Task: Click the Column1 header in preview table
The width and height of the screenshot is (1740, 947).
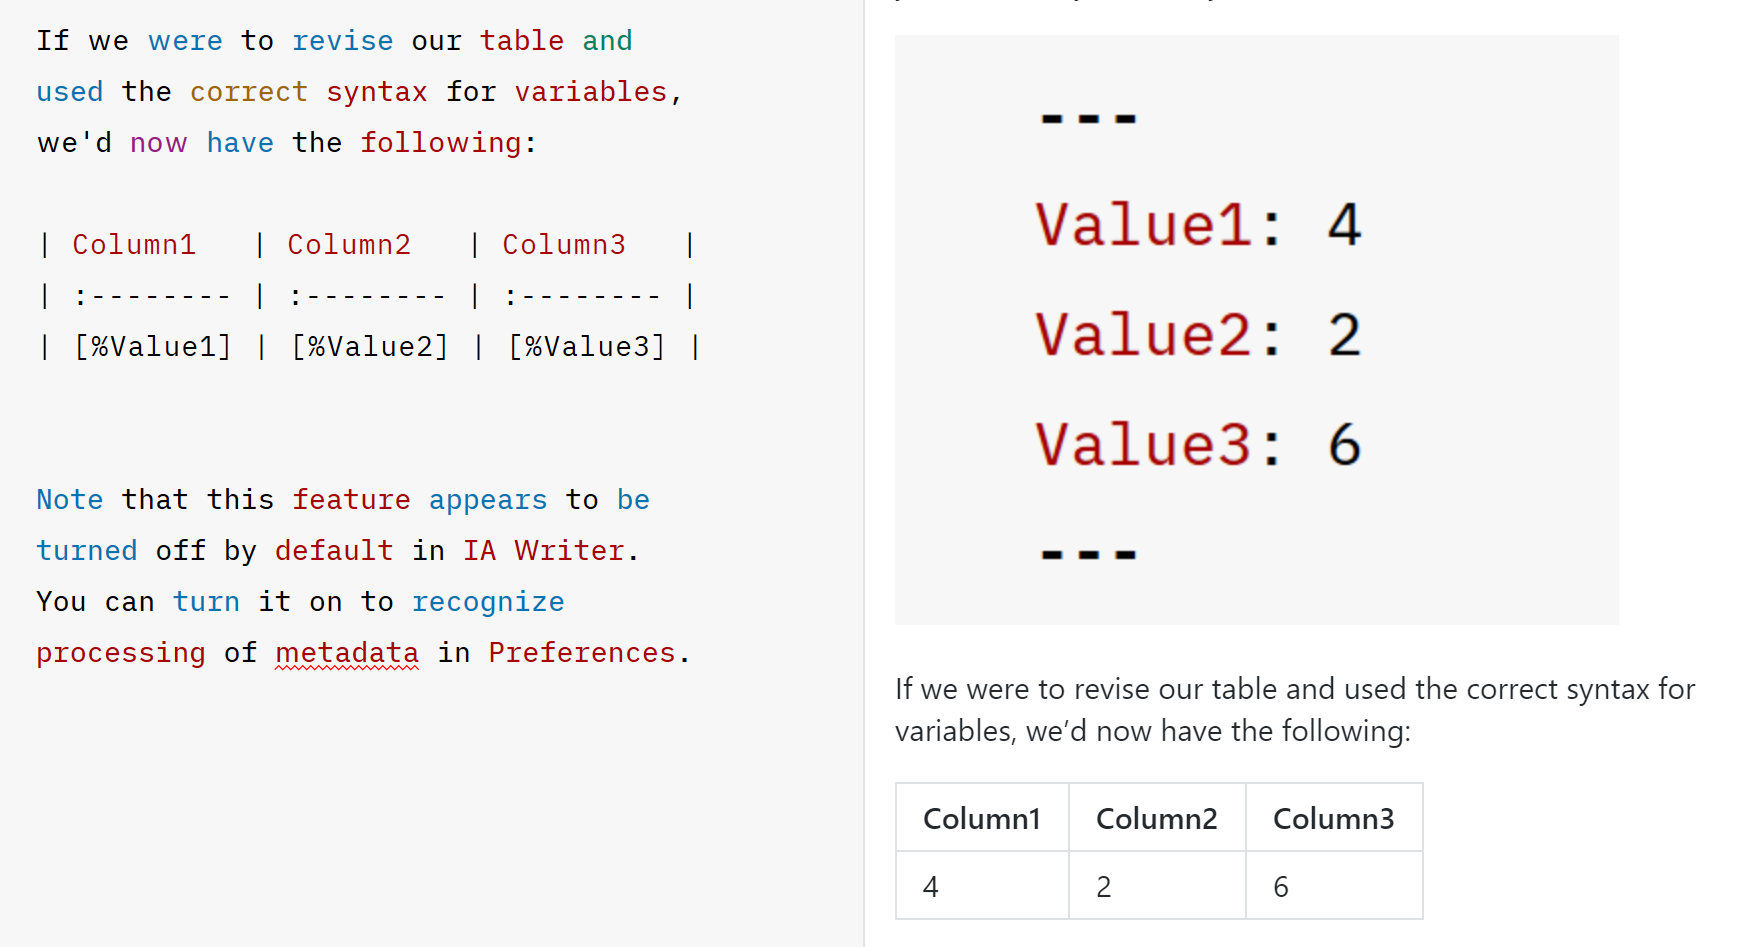Action: [982, 818]
